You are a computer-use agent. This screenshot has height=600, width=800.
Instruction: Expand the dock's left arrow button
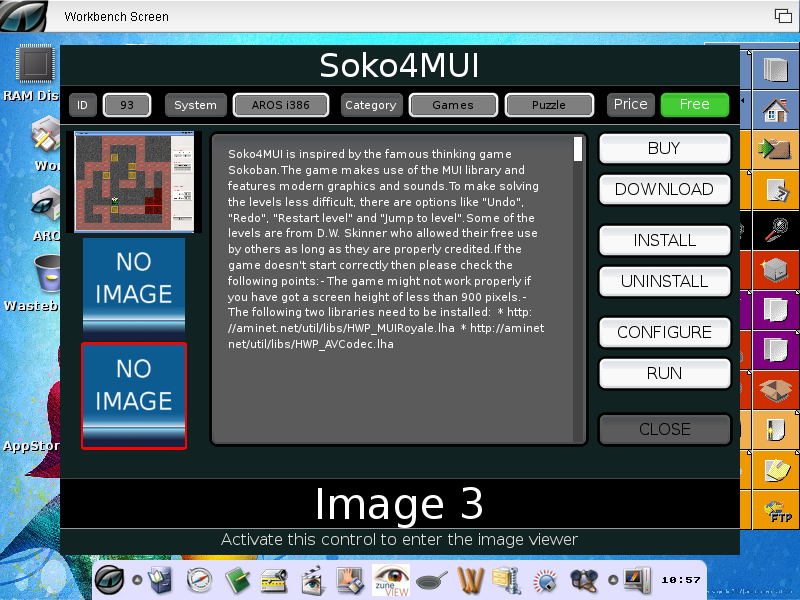(137, 580)
